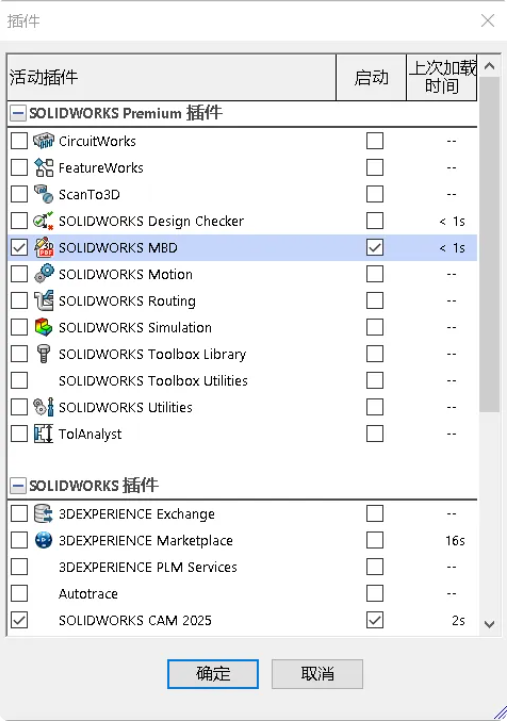Disable SOLIDWORKS CAM 2025 active checkbox
508x722 pixels.
[x=19, y=620]
